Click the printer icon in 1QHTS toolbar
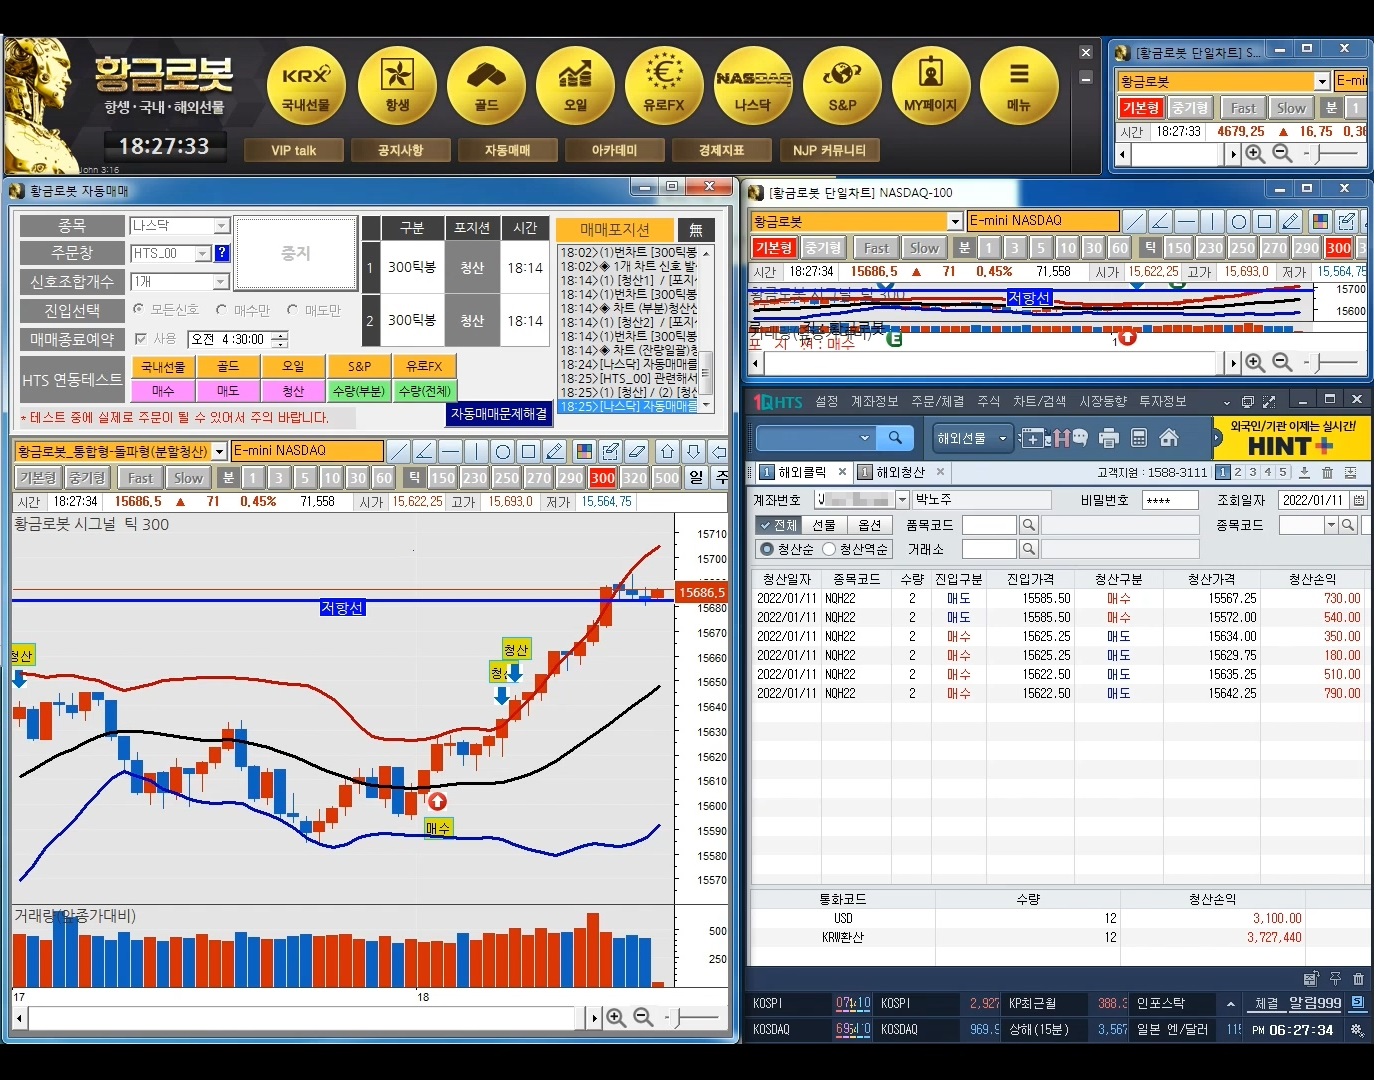 1108,438
